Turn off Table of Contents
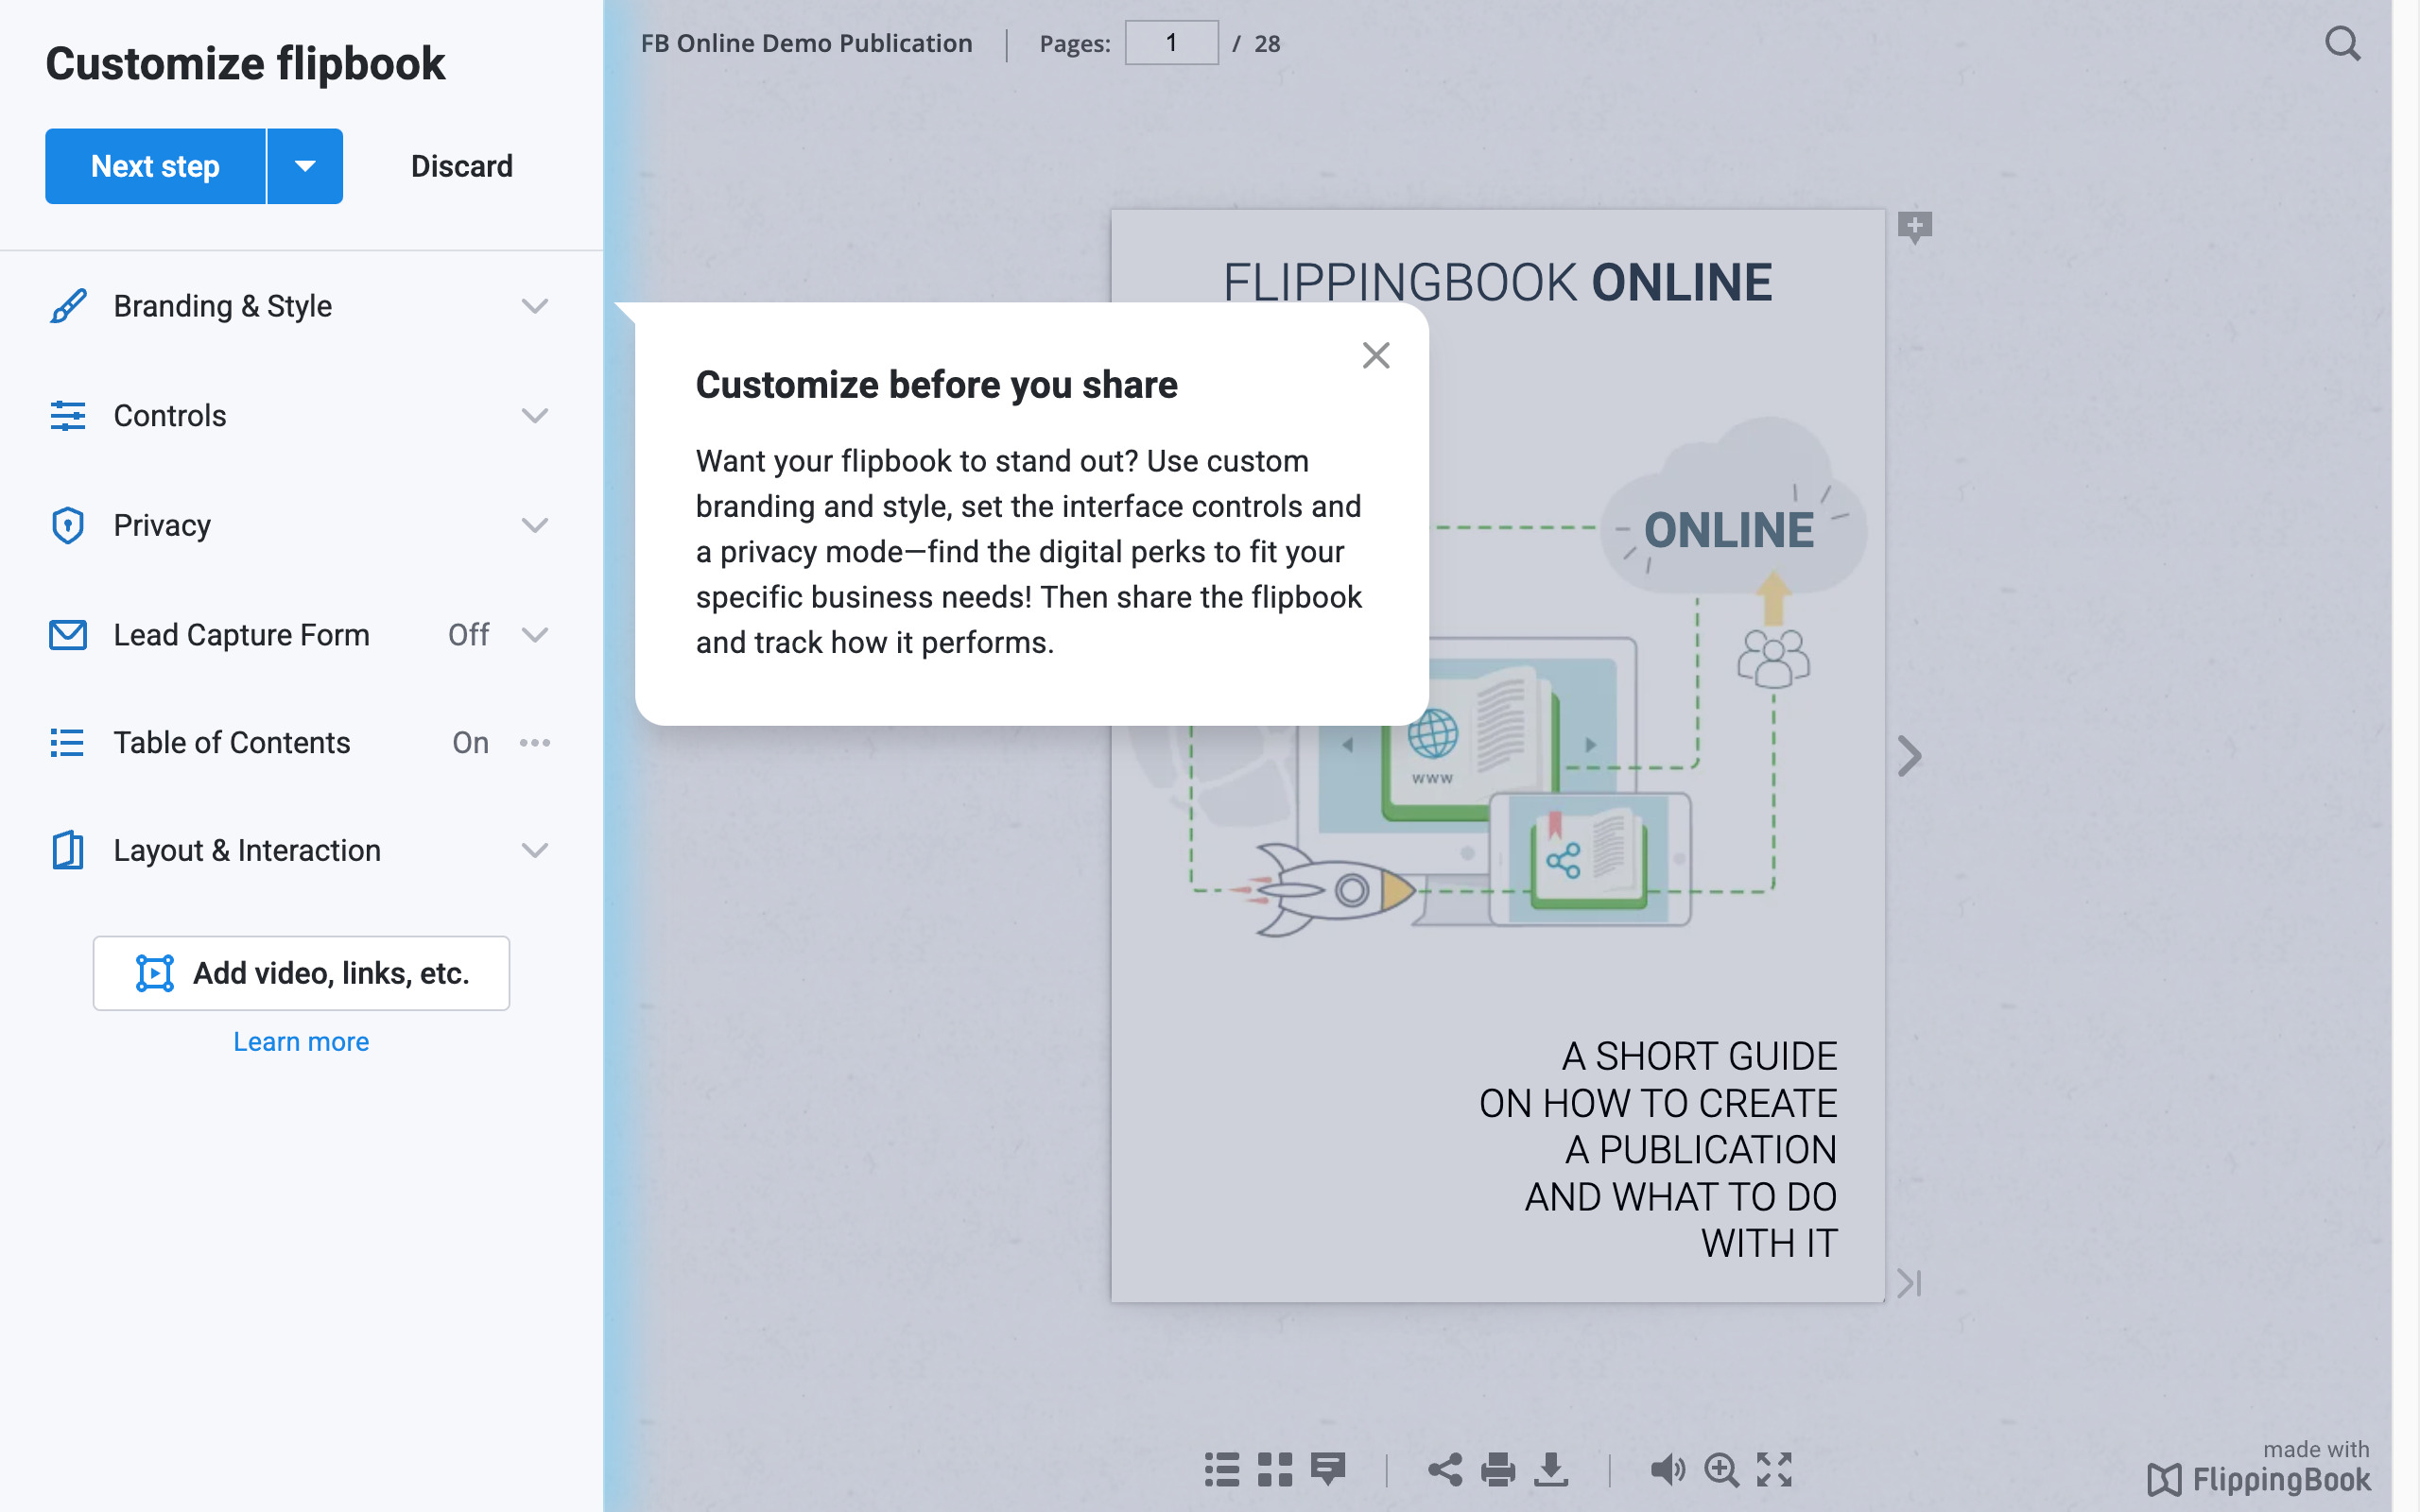 (x=469, y=742)
